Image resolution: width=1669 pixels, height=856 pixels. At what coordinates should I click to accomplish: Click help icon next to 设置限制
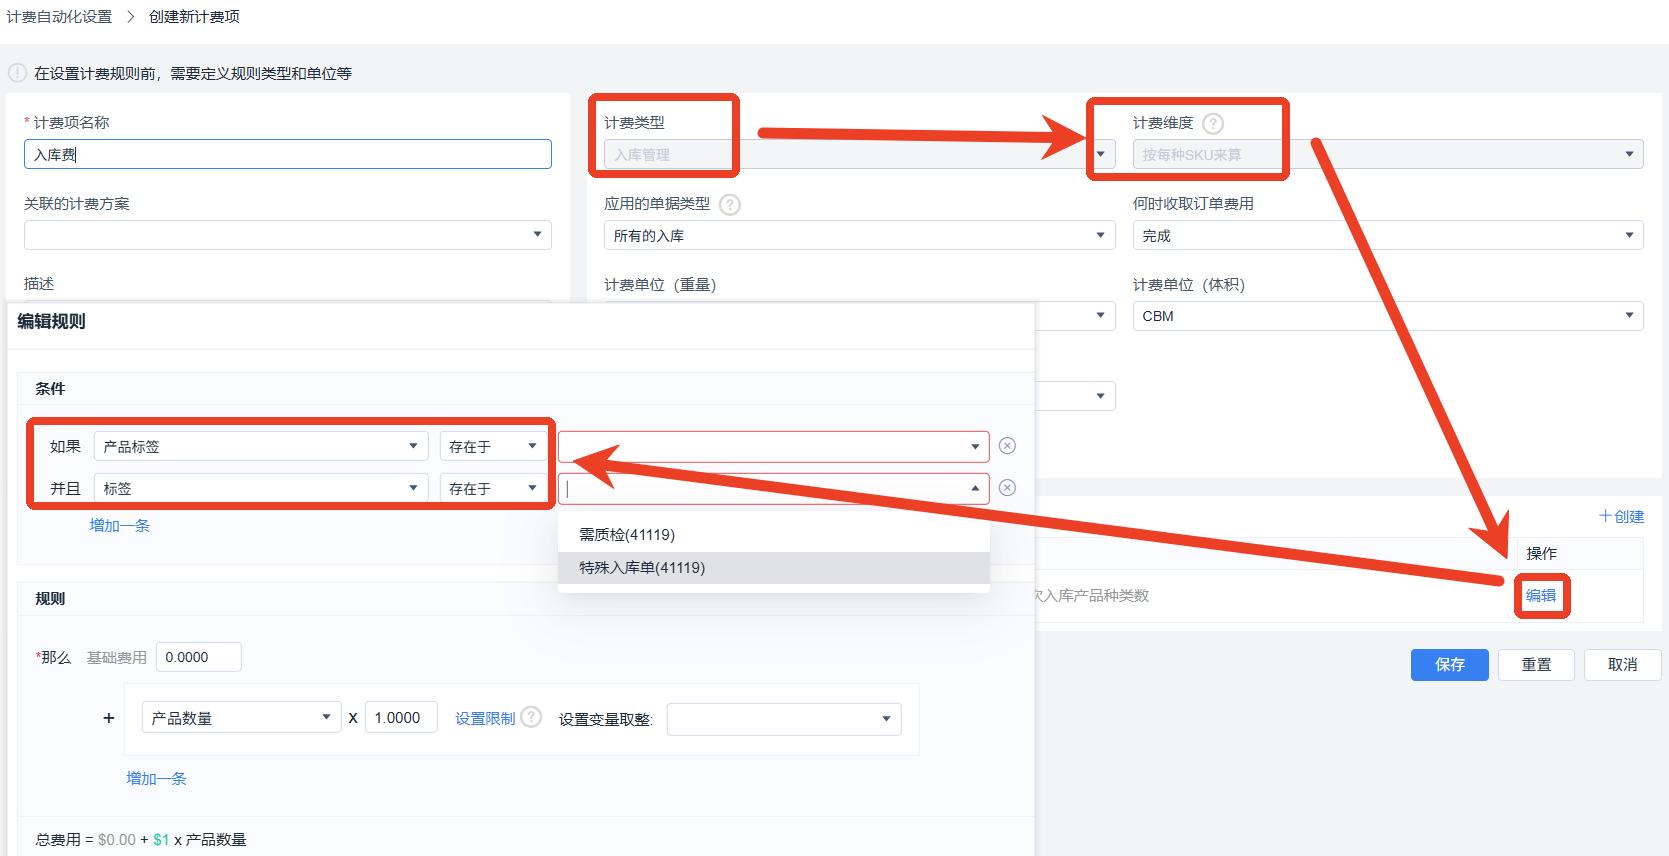click(532, 717)
